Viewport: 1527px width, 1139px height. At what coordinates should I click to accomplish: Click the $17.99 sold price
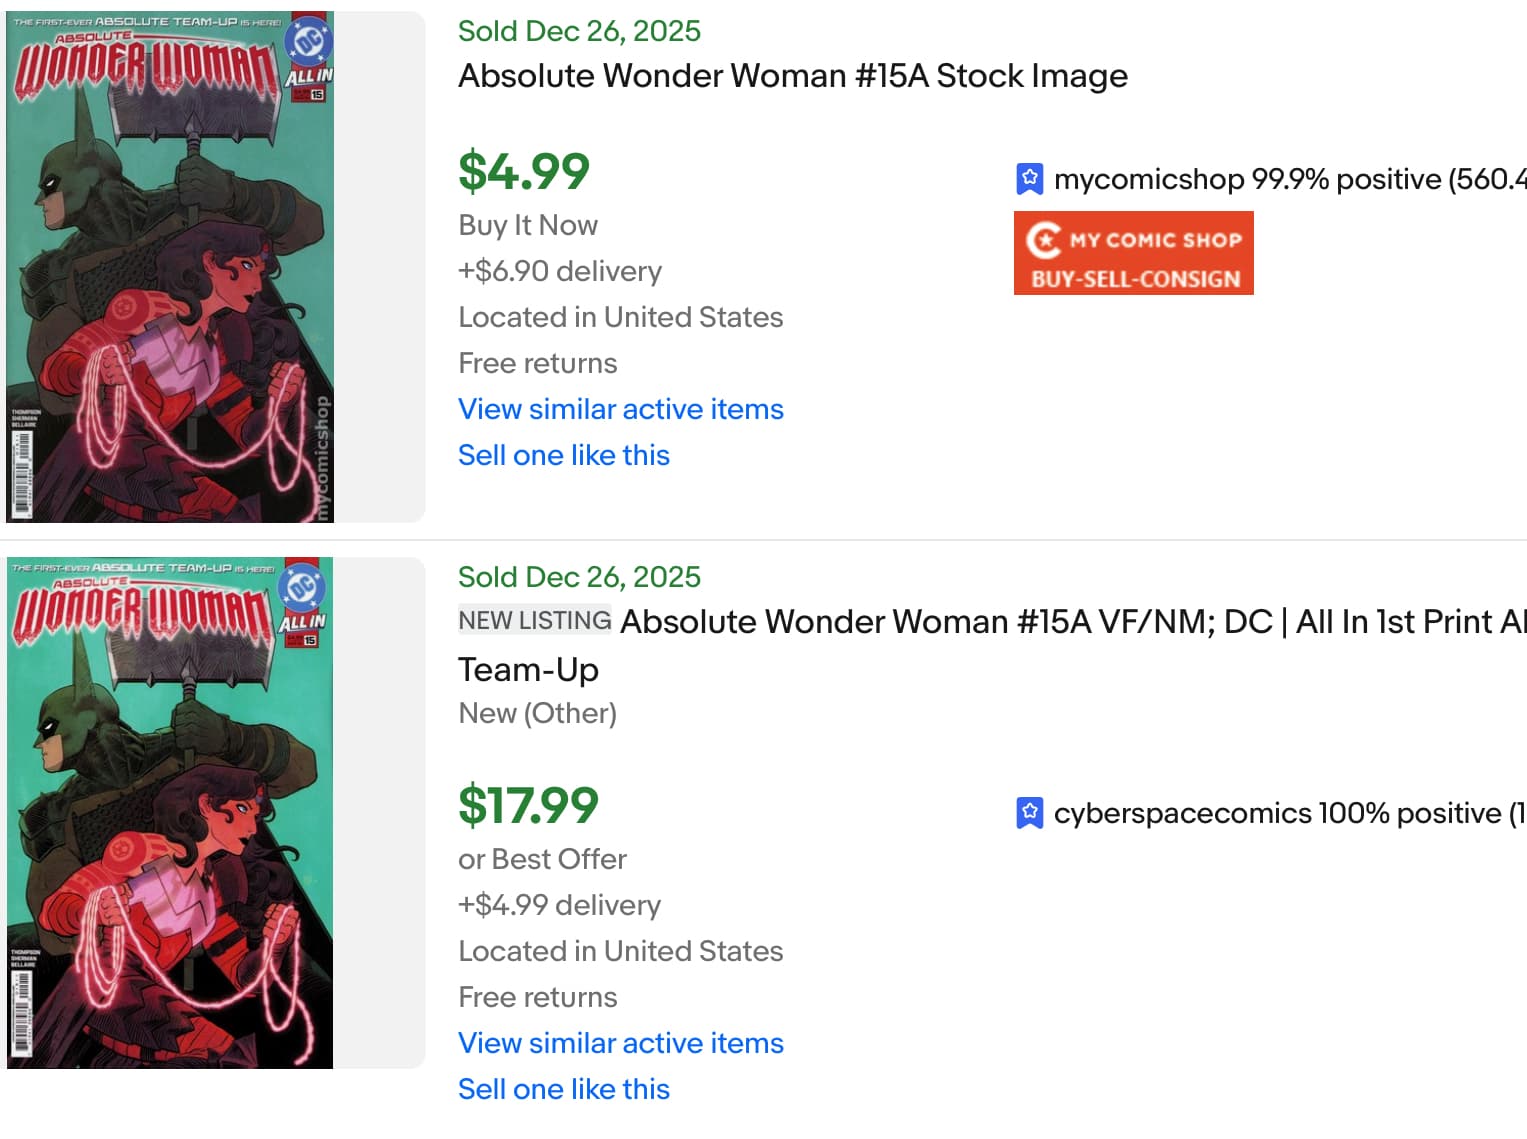[528, 805]
